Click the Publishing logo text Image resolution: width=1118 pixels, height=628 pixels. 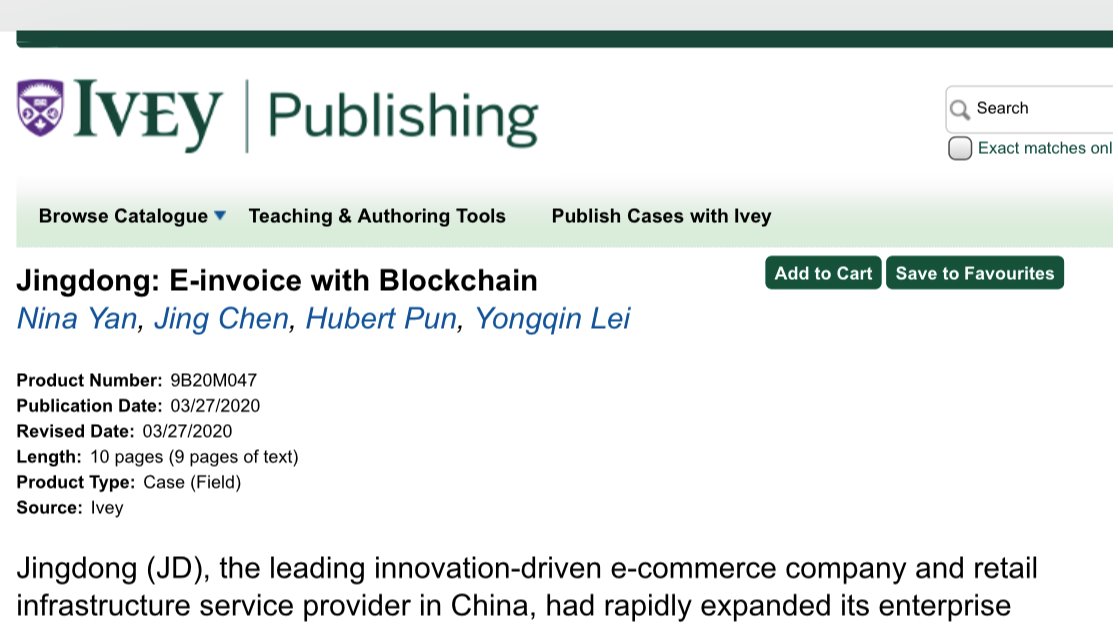coord(402,117)
